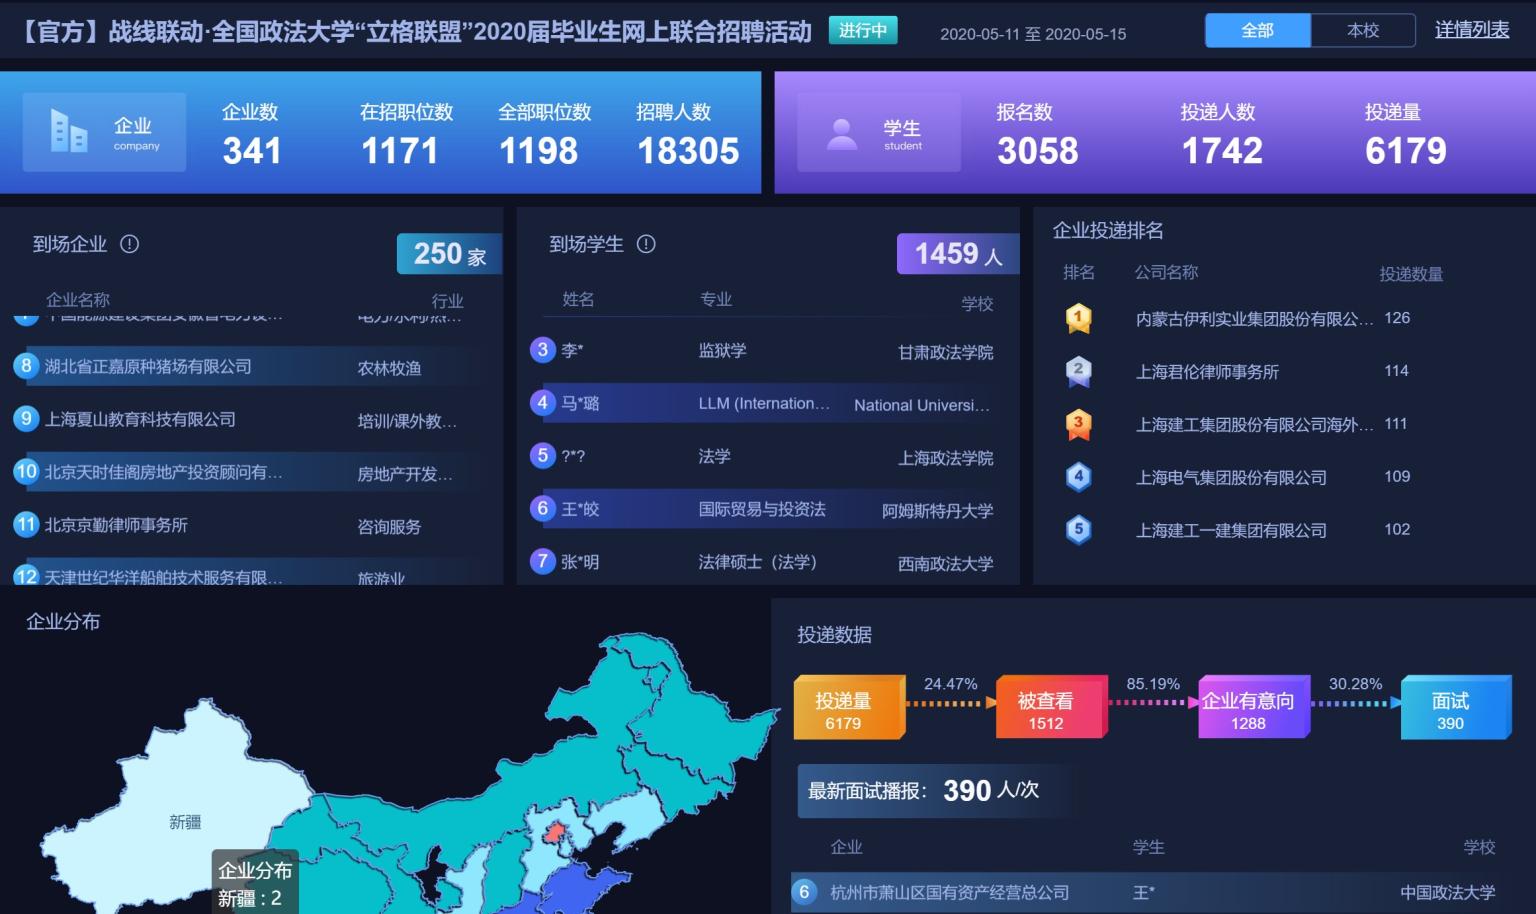This screenshot has width=1536, height=914.
Task: Click the company building icon
Action: pos(69,131)
